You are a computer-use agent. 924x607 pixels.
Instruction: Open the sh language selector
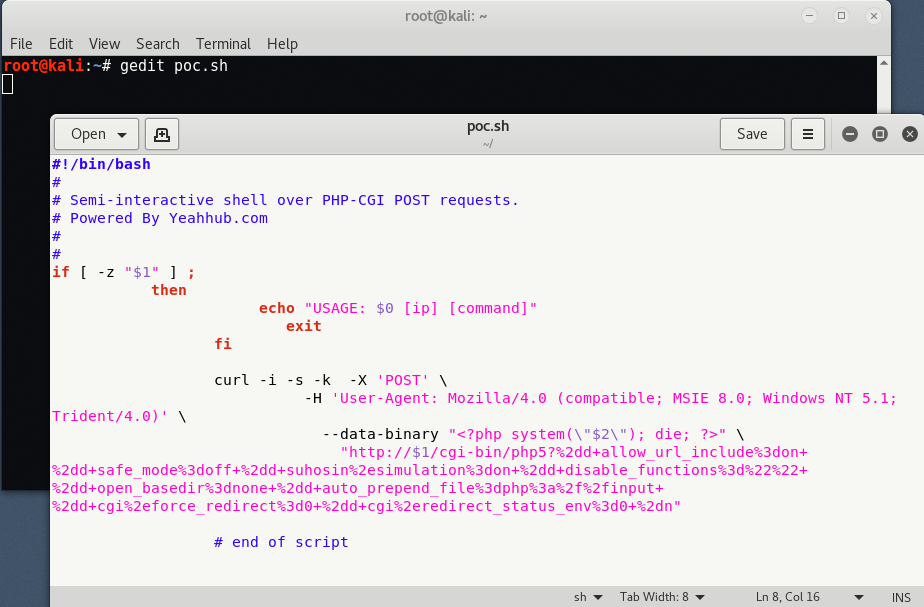588,597
